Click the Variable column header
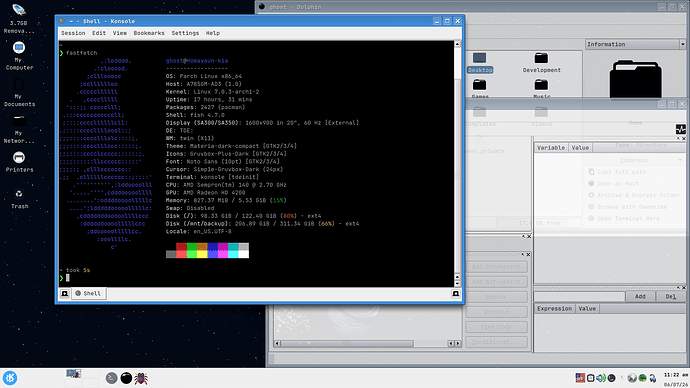Image resolution: width=690 pixels, height=388 pixels. pos(551,148)
